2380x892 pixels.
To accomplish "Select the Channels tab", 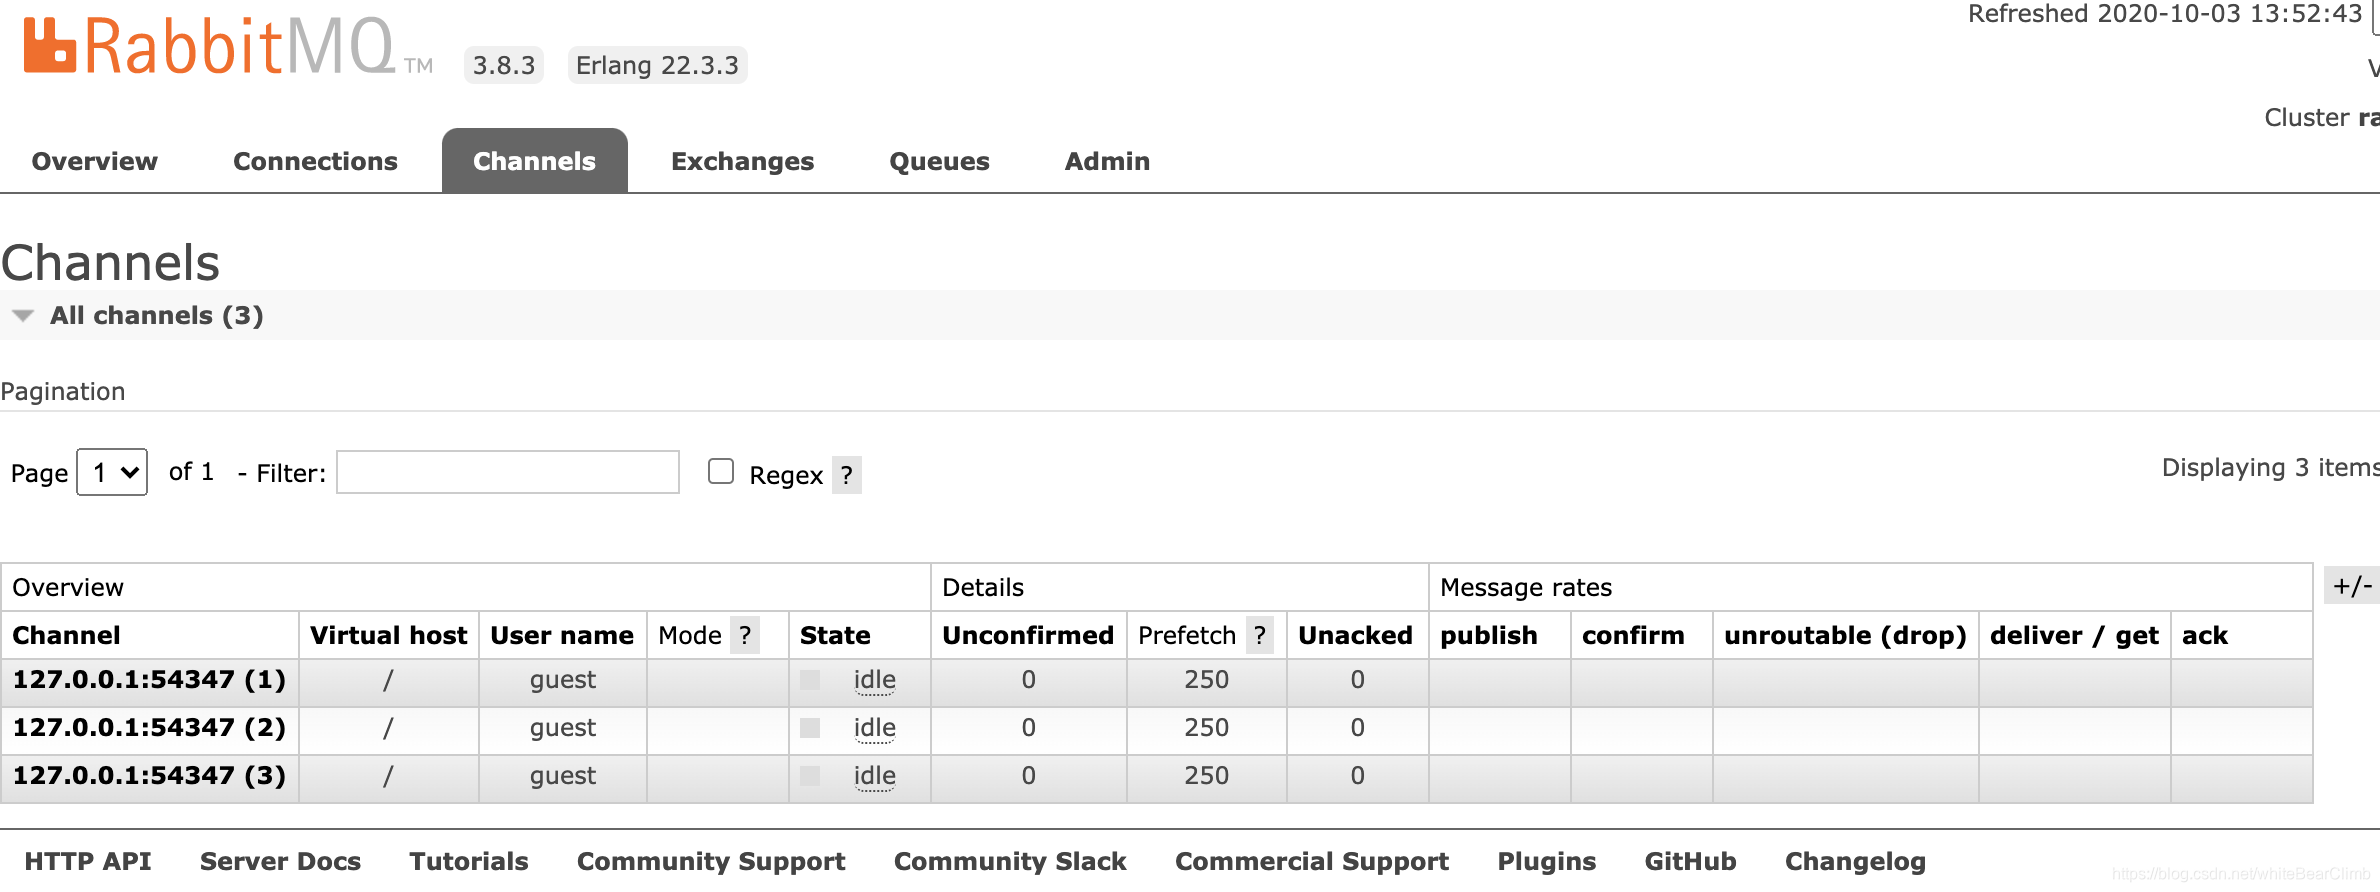I will click(535, 161).
